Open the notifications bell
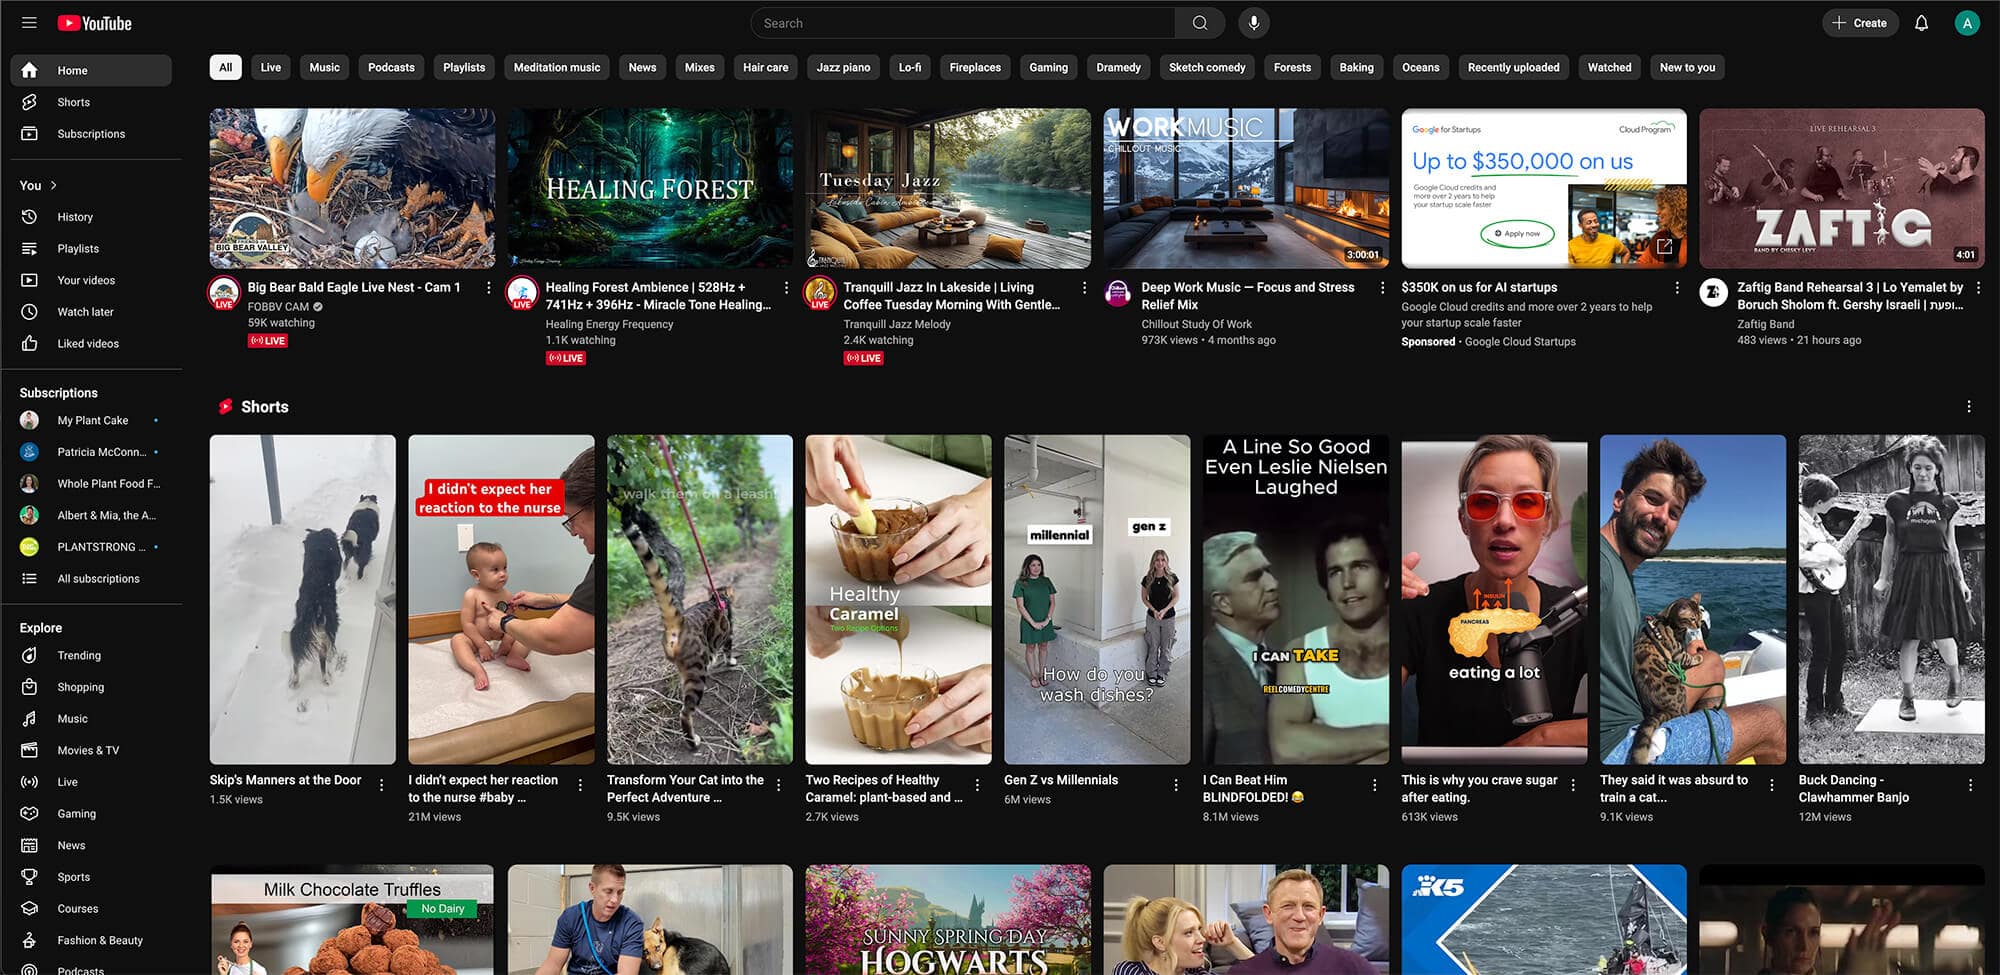The height and width of the screenshot is (975, 2000). 1921,23
